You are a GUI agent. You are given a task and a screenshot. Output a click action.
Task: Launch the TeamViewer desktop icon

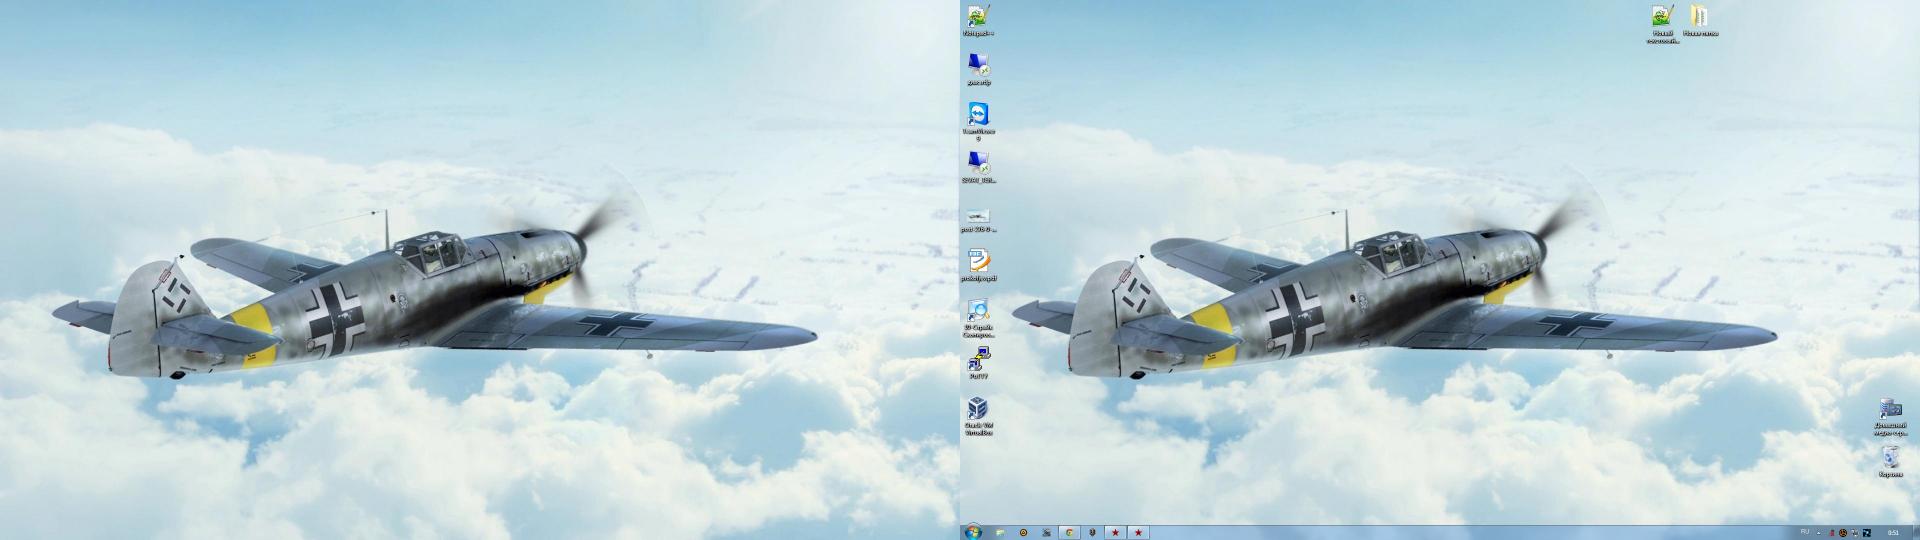[x=979, y=120]
